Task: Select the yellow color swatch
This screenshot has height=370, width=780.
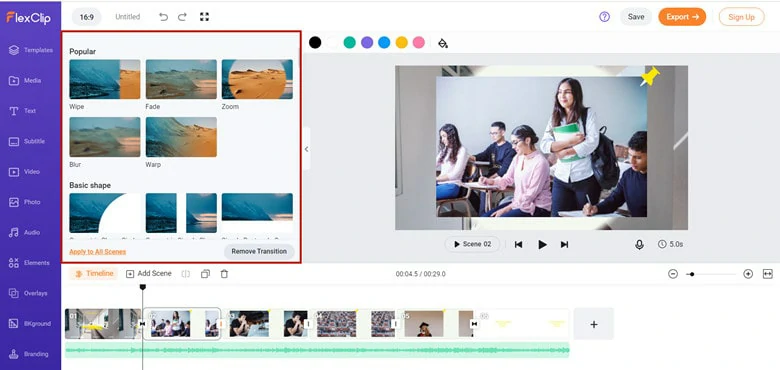Action: point(401,43)
